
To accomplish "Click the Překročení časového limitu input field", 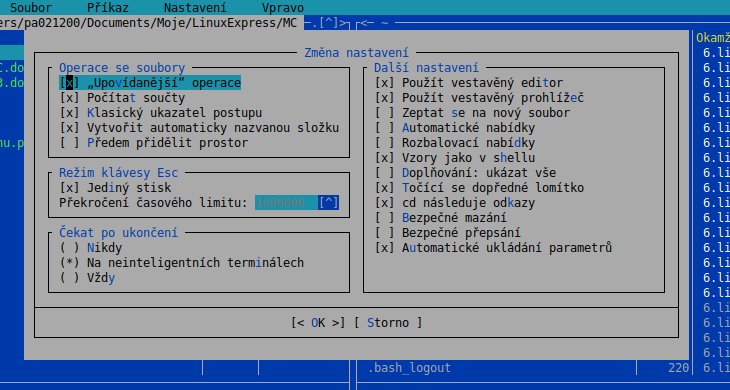I will [x=286, y=202].
